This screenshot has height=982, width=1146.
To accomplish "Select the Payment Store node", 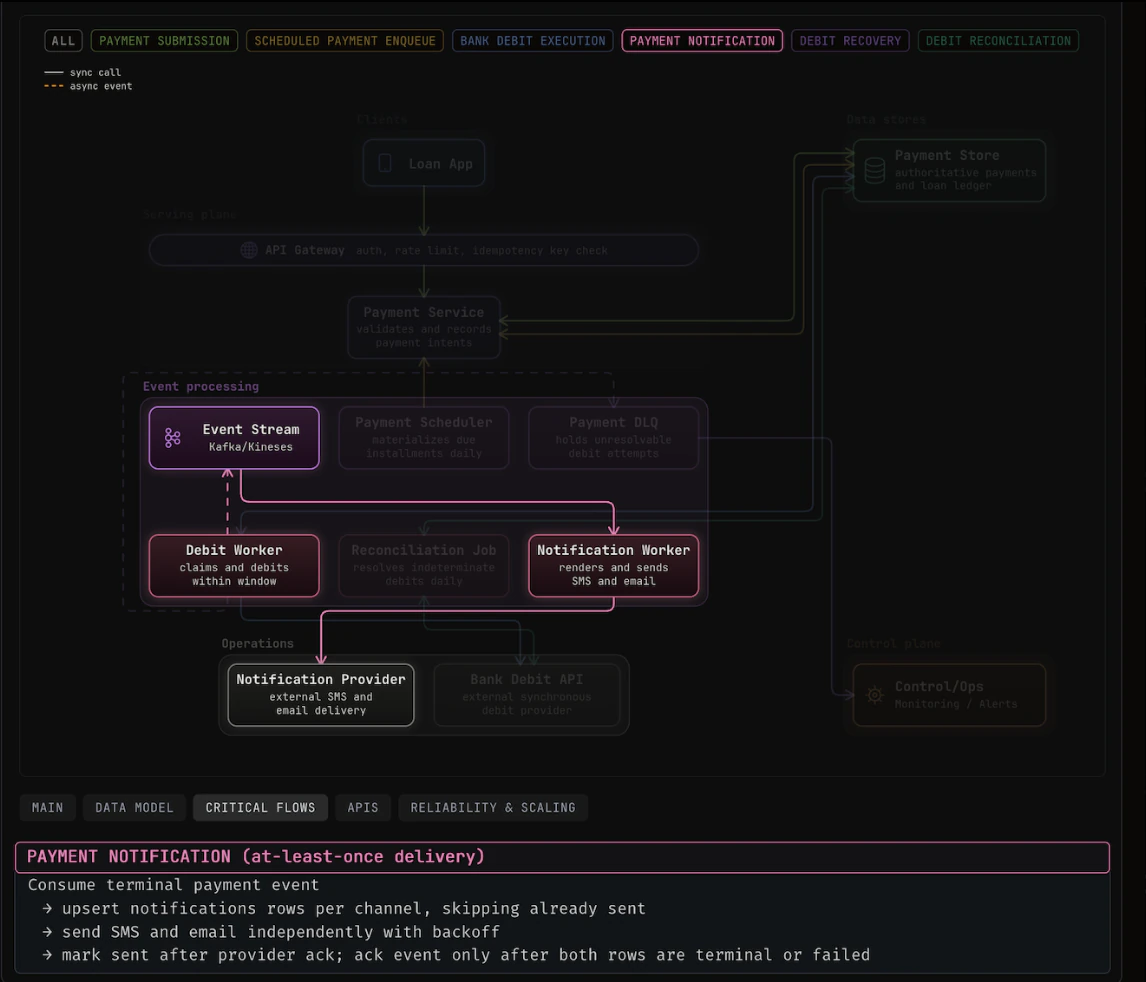I will (949, 170).
